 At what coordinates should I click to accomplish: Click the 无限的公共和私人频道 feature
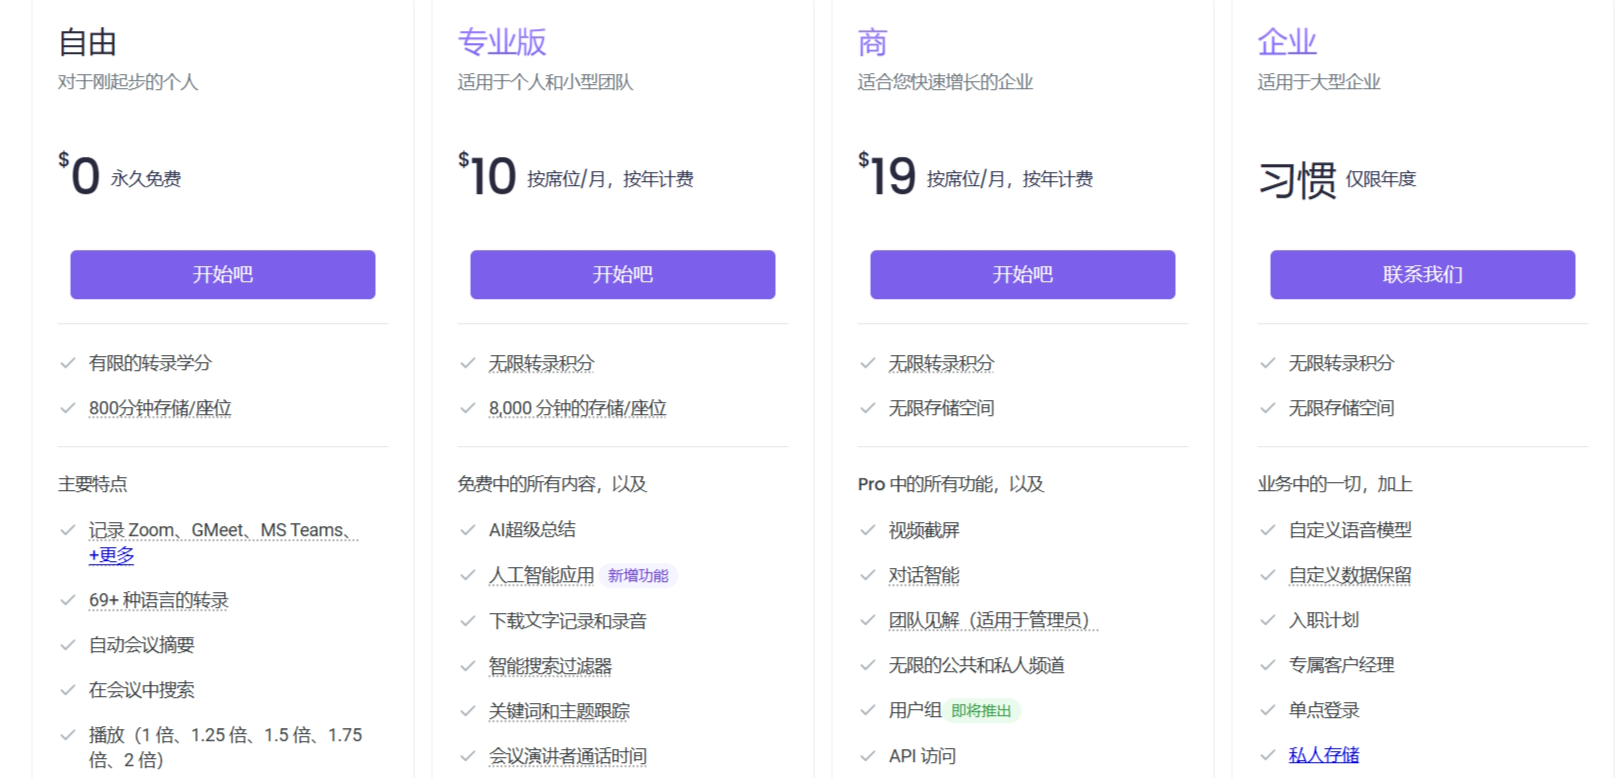[x=976, y=665]
